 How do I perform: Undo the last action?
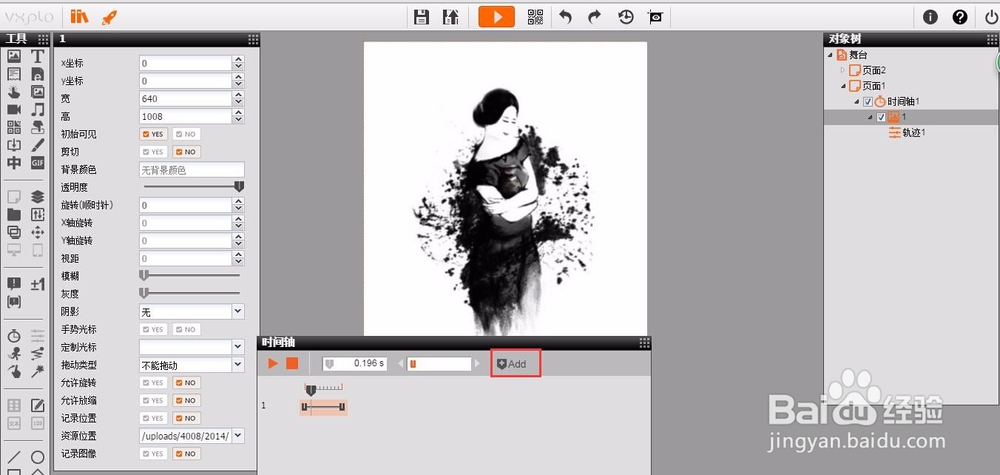(565, 17)
